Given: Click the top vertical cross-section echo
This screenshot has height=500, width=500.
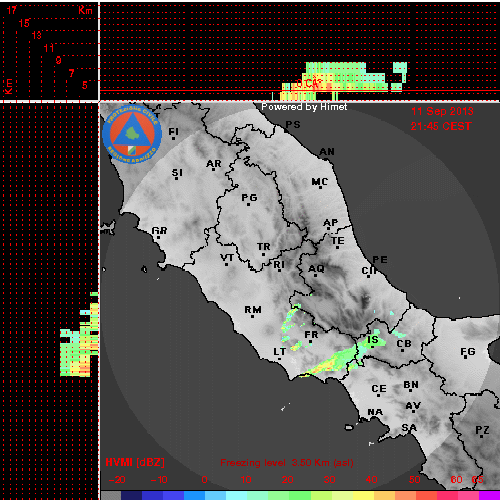Looking at the screenshot, I should 340,81.
